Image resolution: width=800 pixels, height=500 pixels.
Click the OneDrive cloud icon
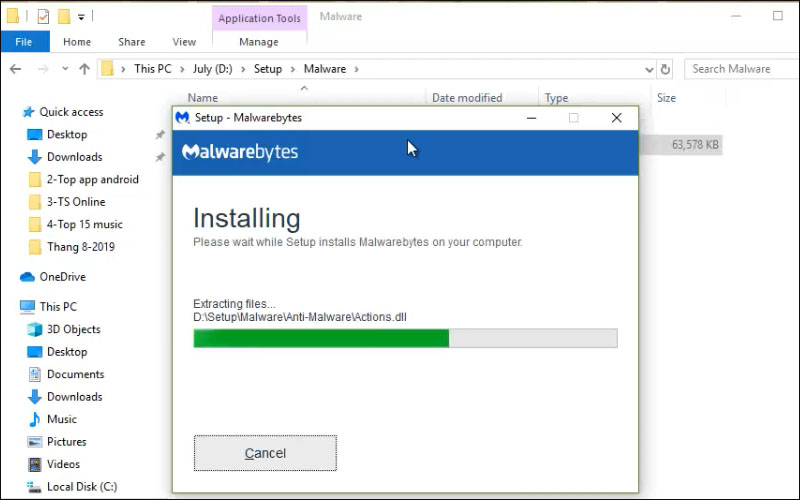click(x=27, y=277)
